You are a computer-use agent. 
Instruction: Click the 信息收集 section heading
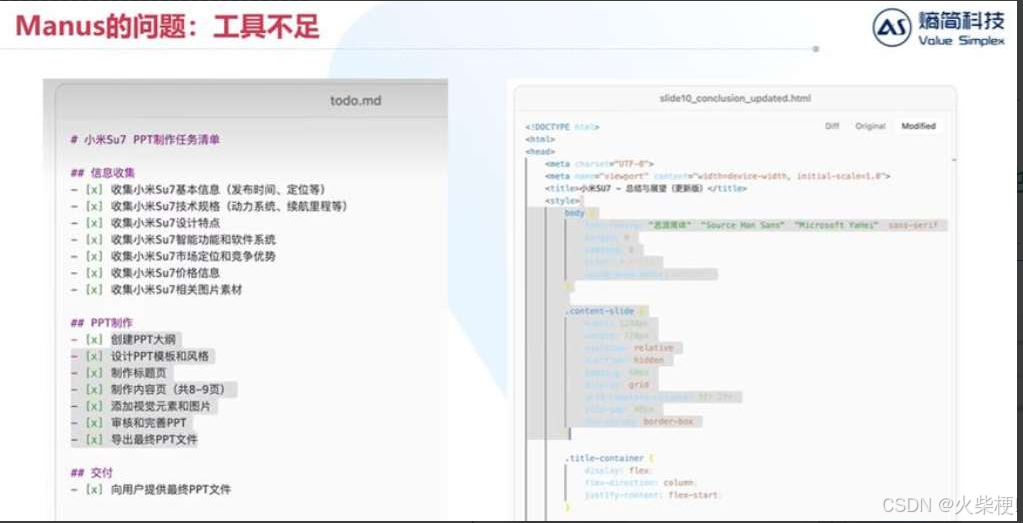coord(102,173)
